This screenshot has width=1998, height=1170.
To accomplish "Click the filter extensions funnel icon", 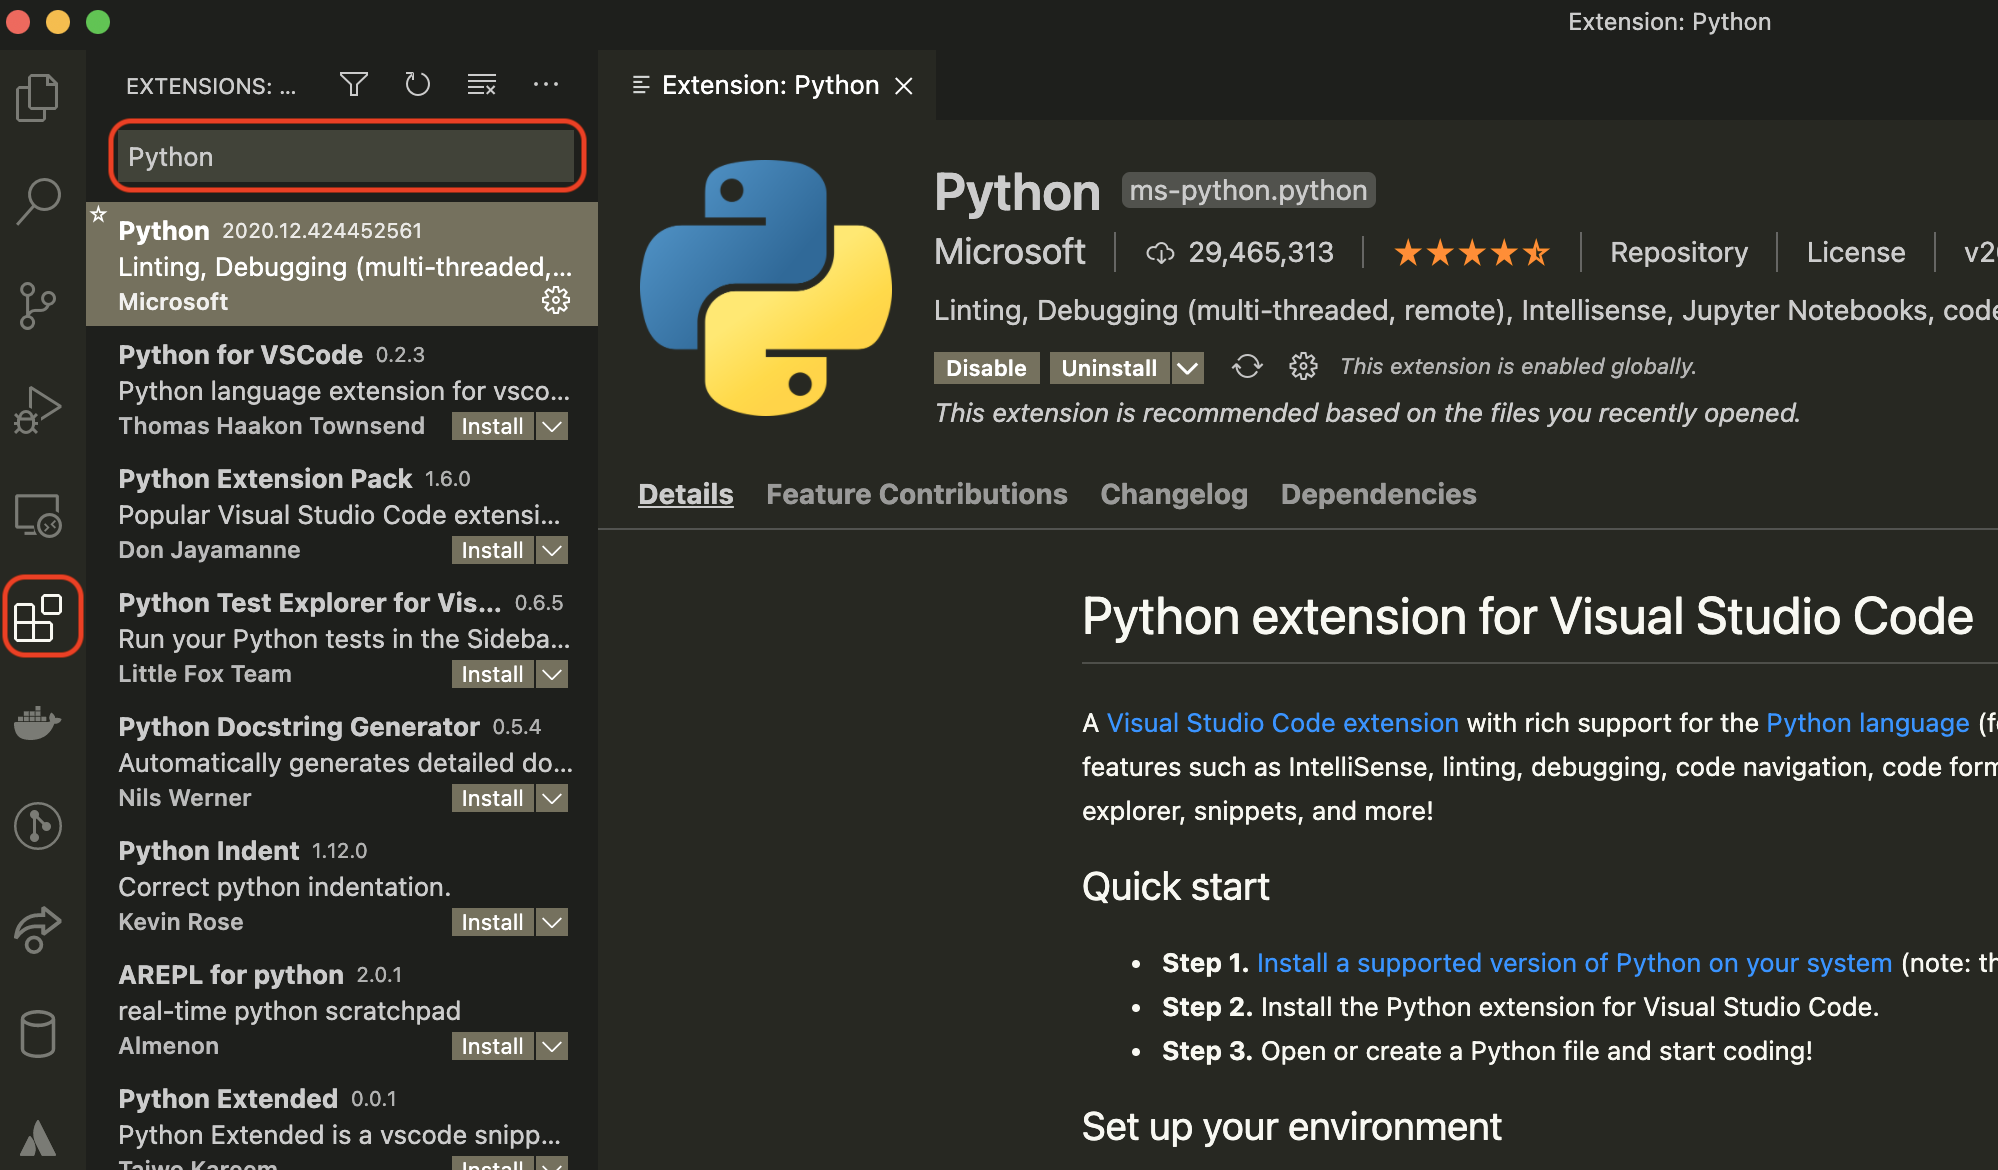I will click(353, 85).
